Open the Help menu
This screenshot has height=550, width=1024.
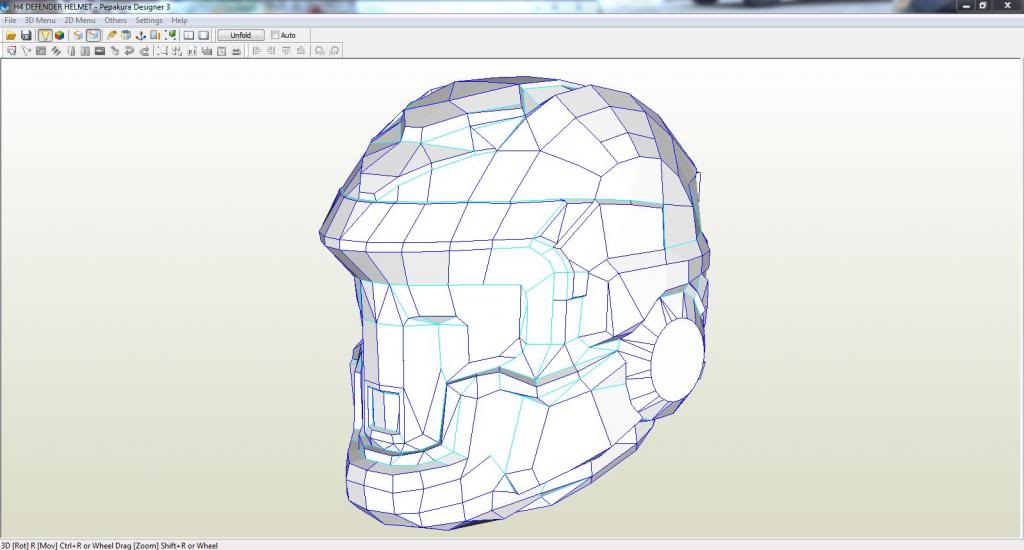coord(179,20)
